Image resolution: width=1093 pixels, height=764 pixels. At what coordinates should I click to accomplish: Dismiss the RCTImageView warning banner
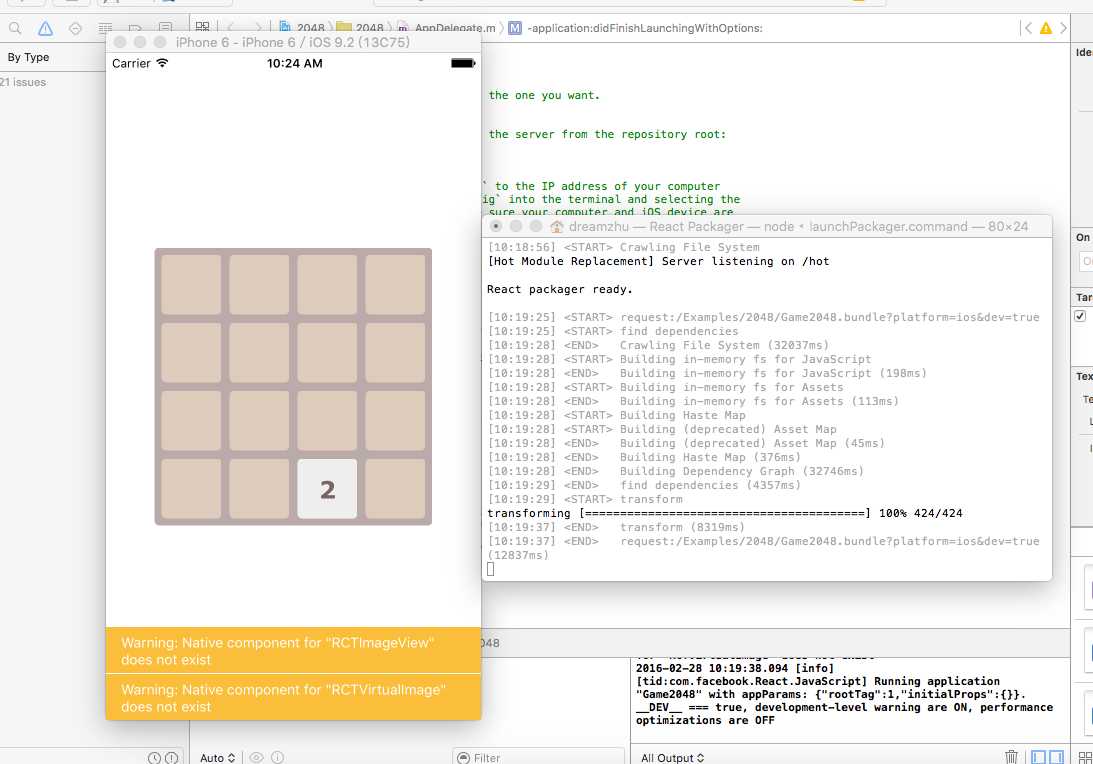tap(293, 651)
